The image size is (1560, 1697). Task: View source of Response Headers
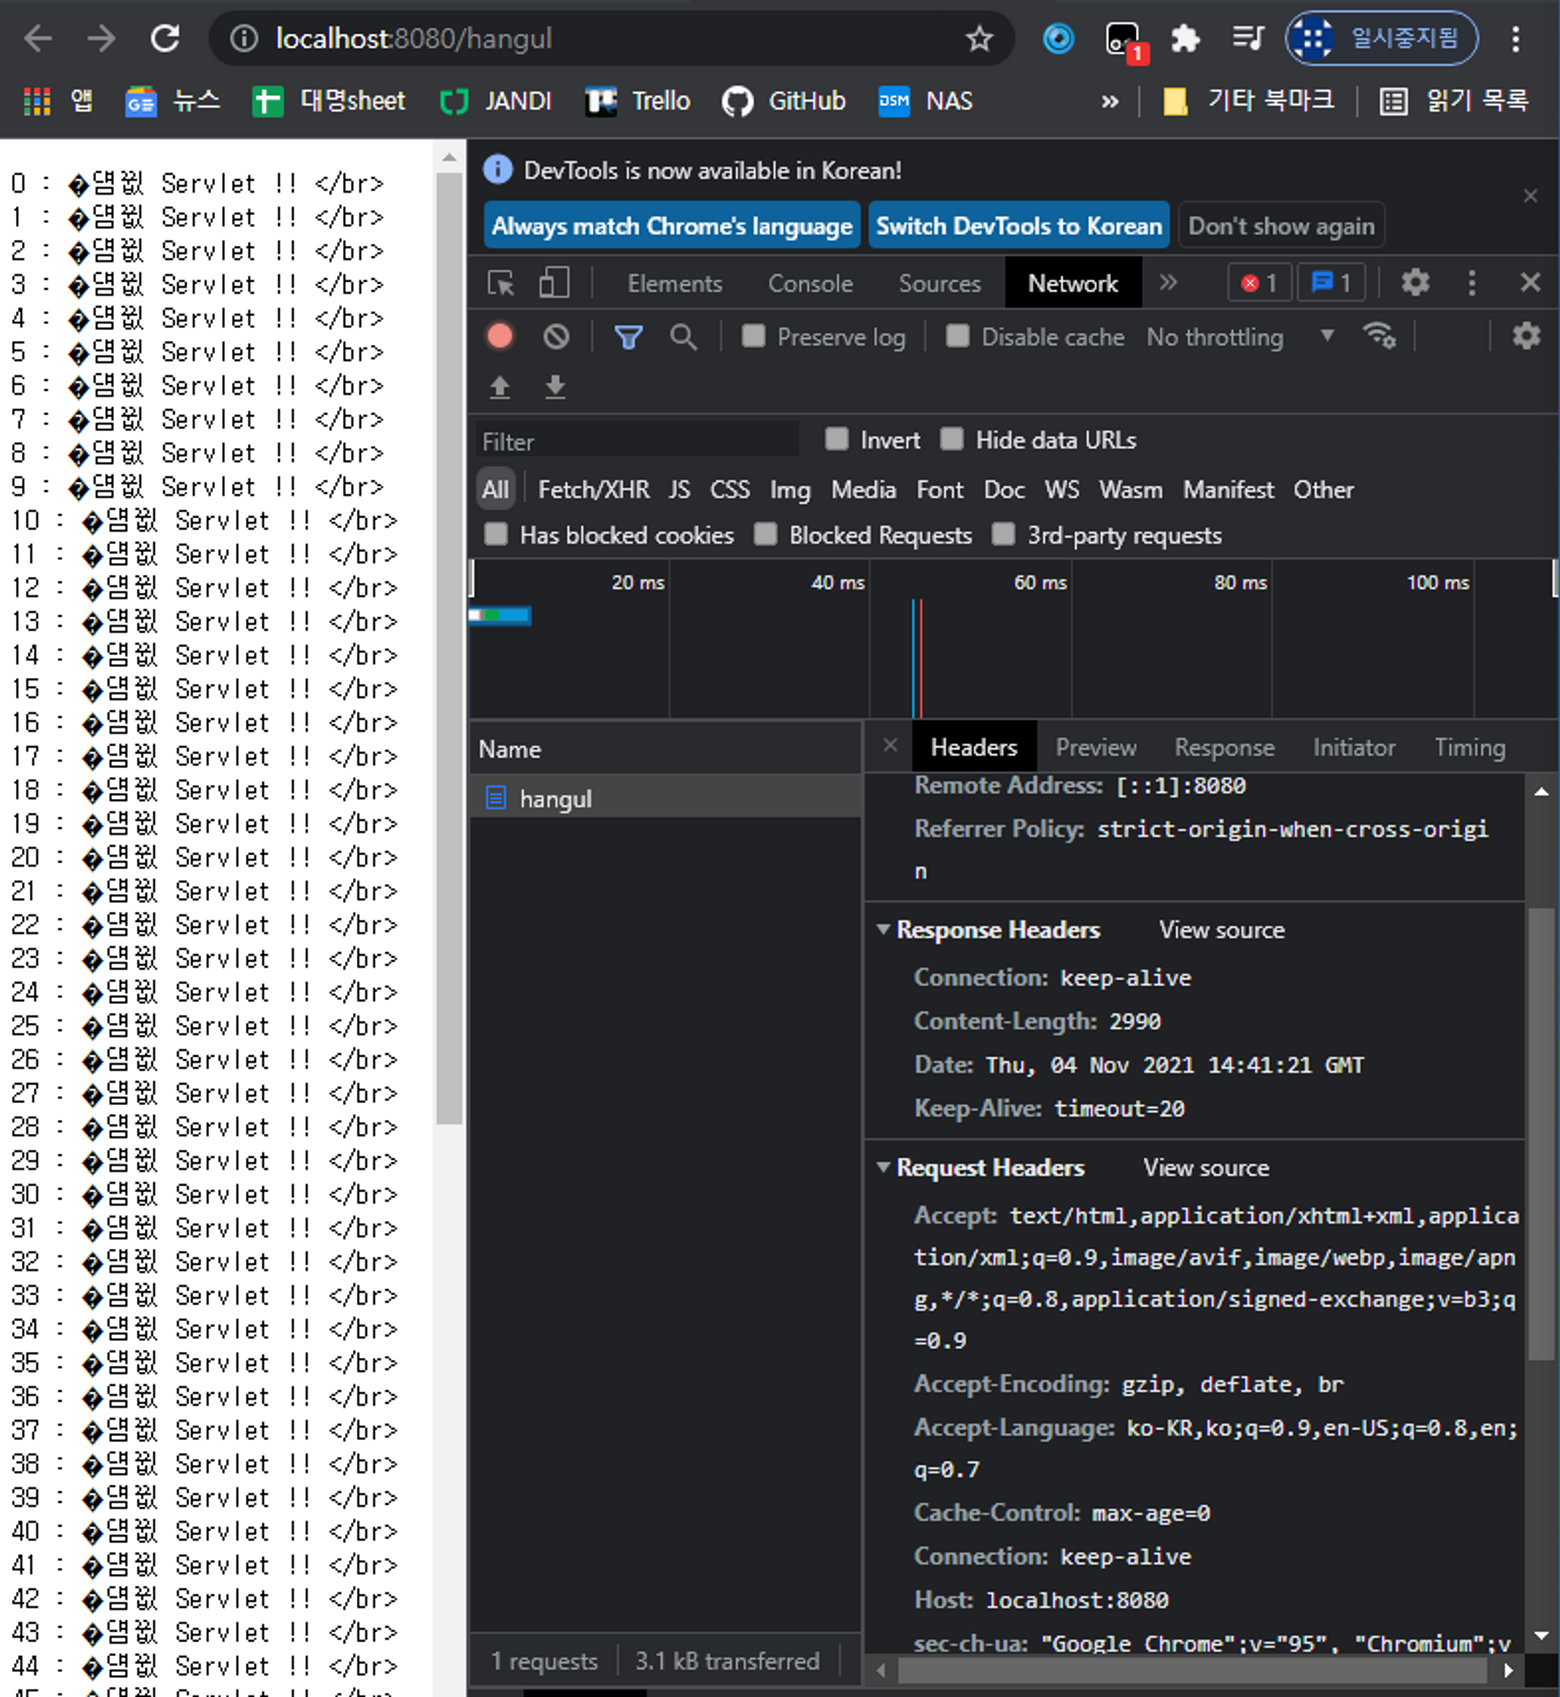pos(1221,930)
